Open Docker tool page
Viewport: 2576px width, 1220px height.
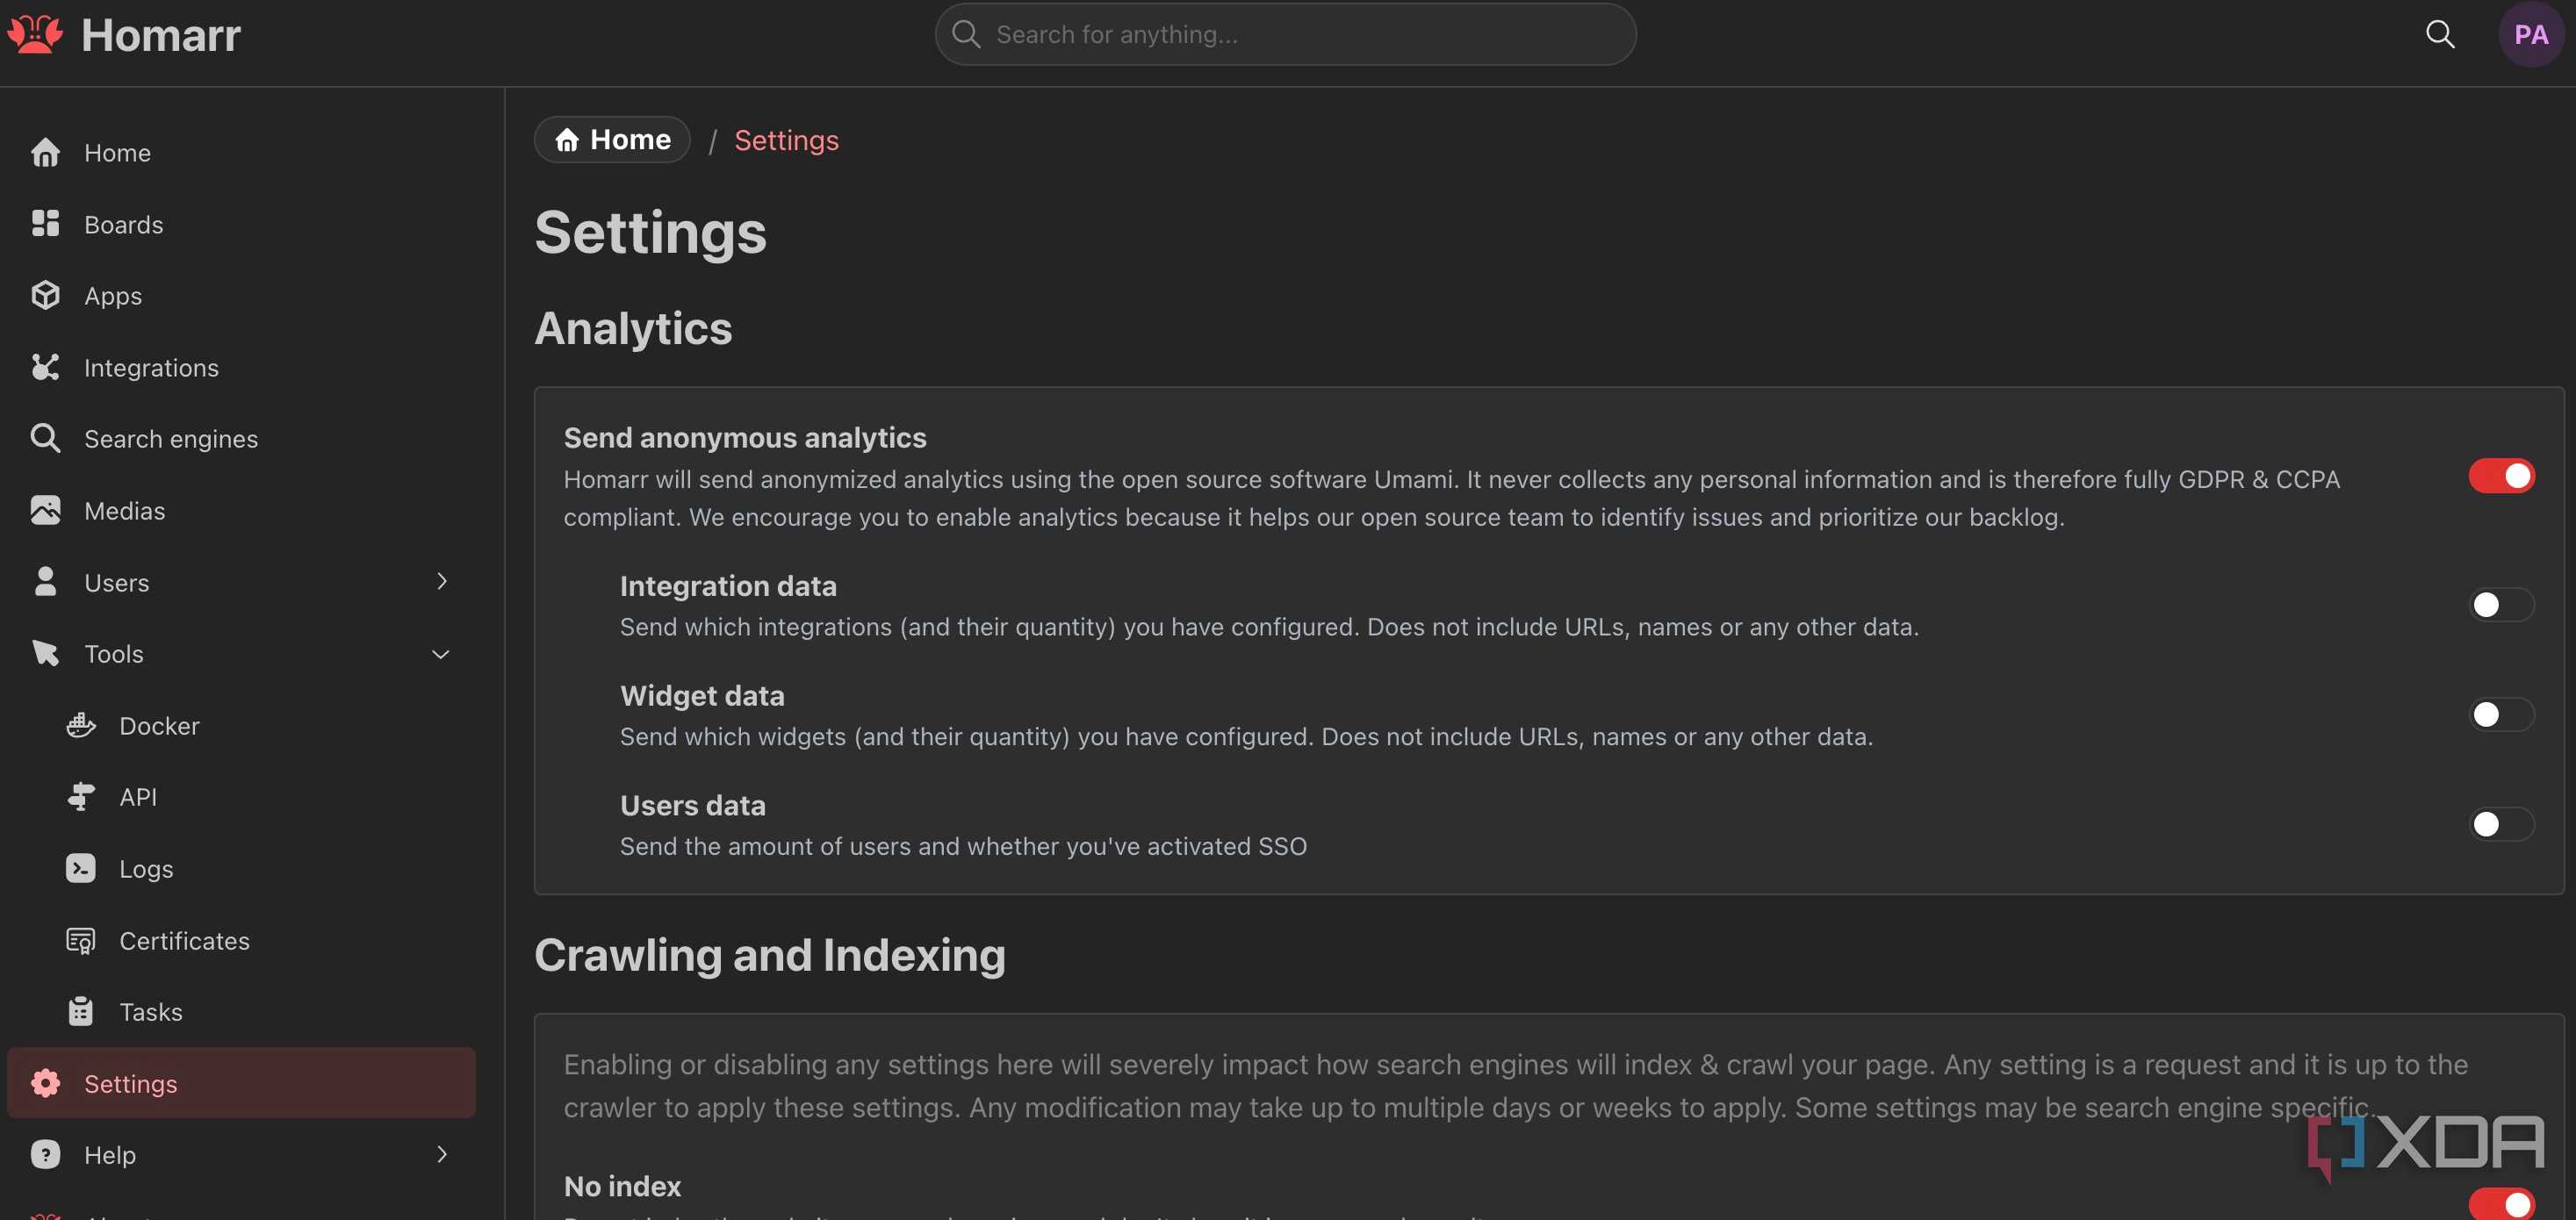pyautogui.click(x=258, y=725)
